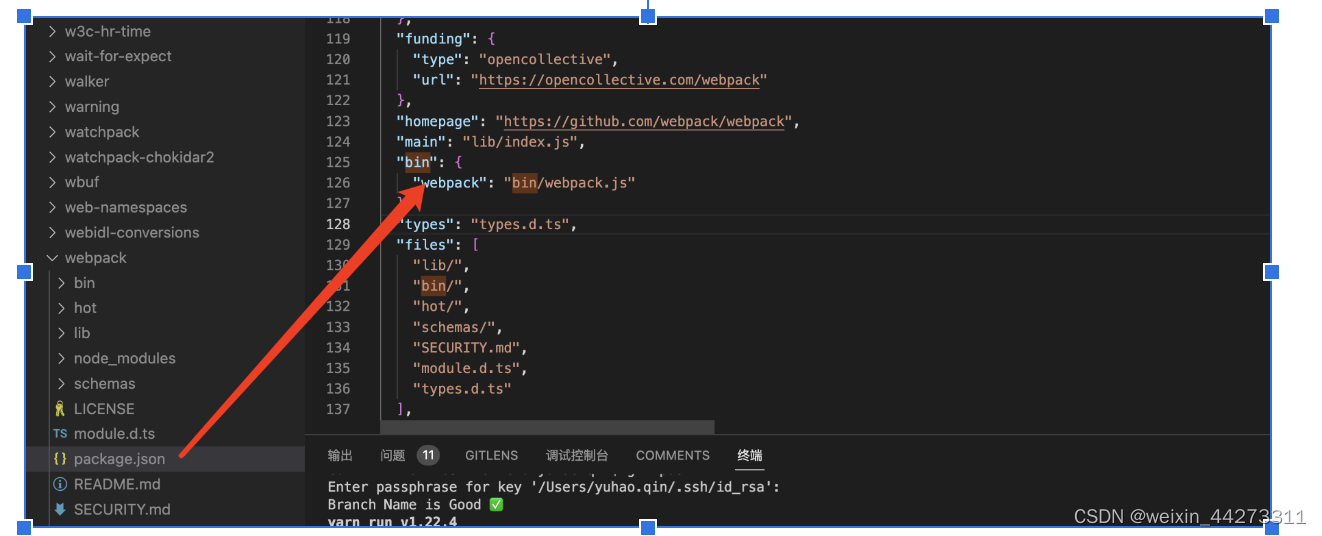Click "hot/" entry in files array
The image size is (1322, 536).
(436, 306)
